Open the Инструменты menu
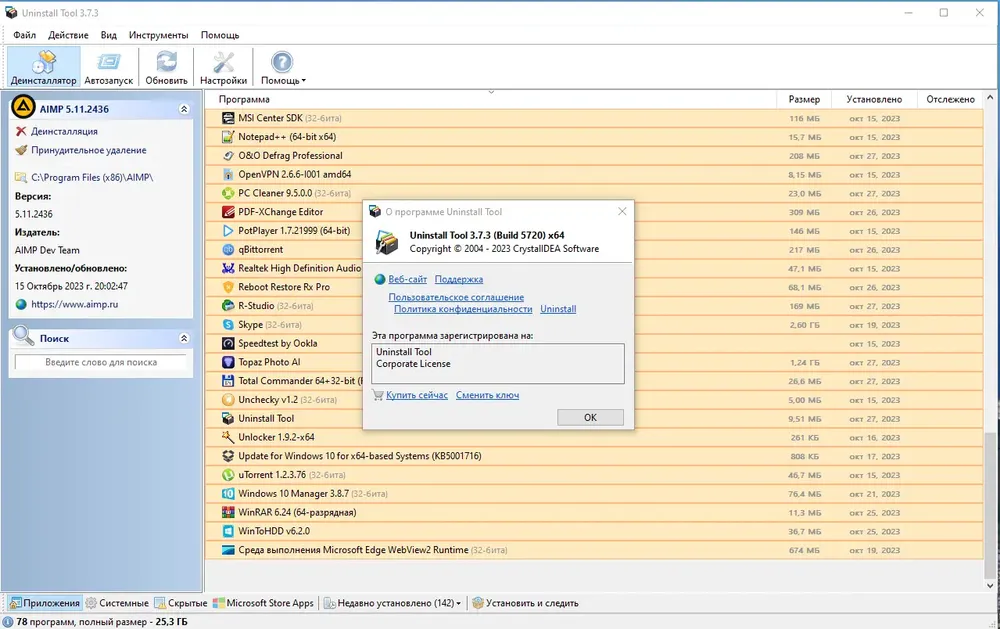The height and width of the screenshot is (629, 1000). tap(158, 35)
